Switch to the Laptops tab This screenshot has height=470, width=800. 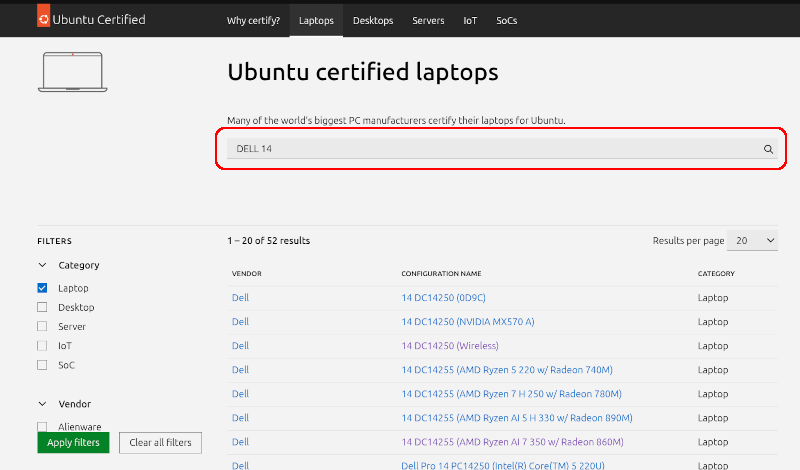point(316,20)
